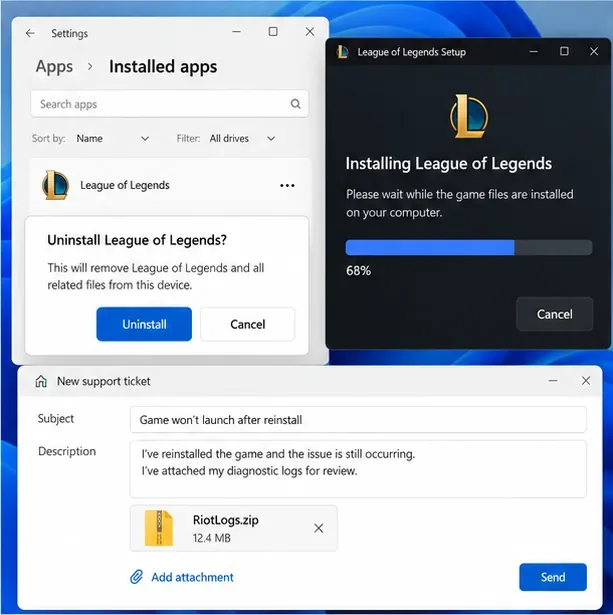Image resolution: width=613 pixels, height=615 pixels.
Task: Click the home icon in support ticket window
Action: (x=41, y=381)
